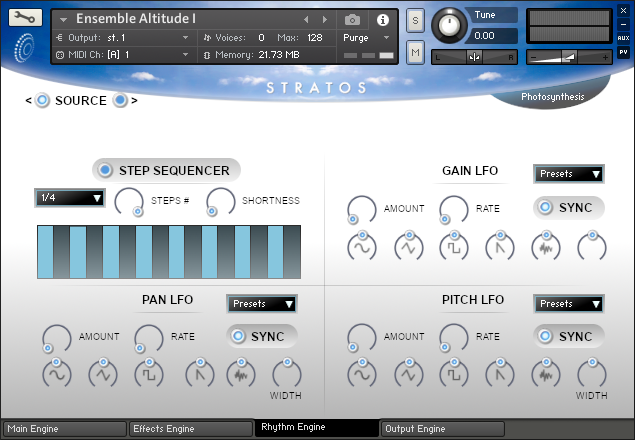Click the Tune knob

click(449, 25)
